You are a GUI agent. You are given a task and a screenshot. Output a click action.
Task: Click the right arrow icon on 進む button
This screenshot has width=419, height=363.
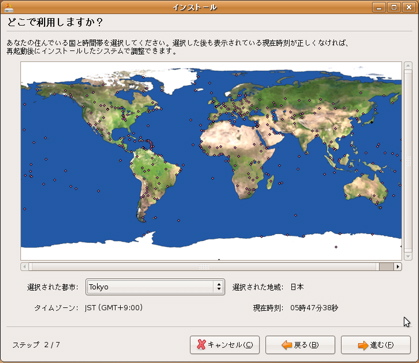pos(363,345)
